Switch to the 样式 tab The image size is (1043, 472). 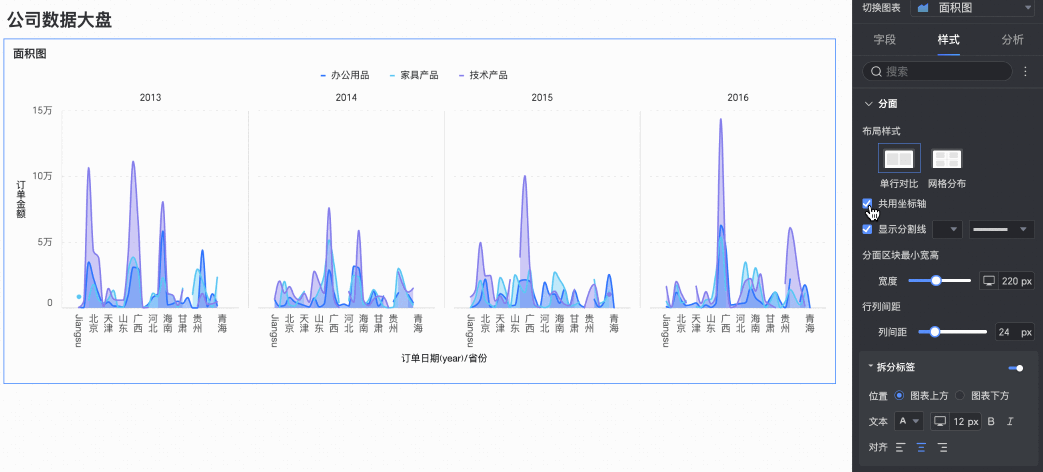click(x=949, y=40)
